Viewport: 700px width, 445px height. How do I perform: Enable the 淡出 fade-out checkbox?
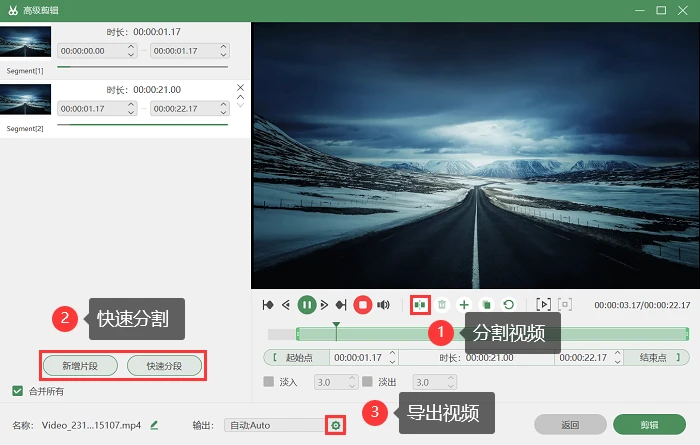point(367,382)
